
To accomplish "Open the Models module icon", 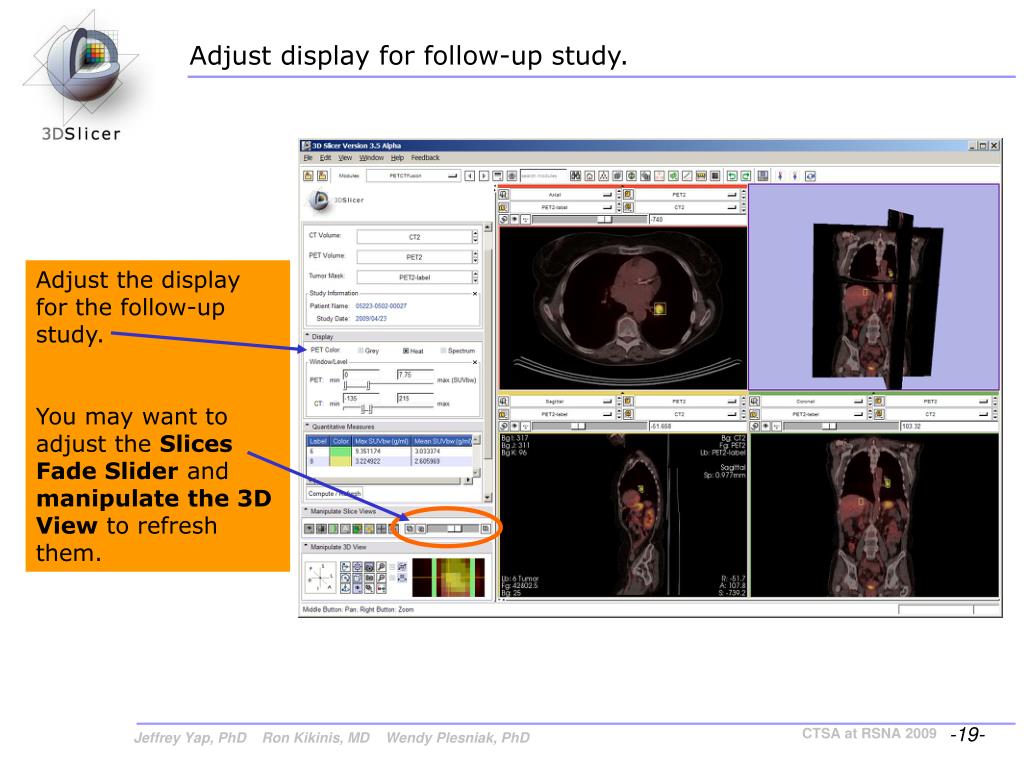I will (x=632, y=176).
